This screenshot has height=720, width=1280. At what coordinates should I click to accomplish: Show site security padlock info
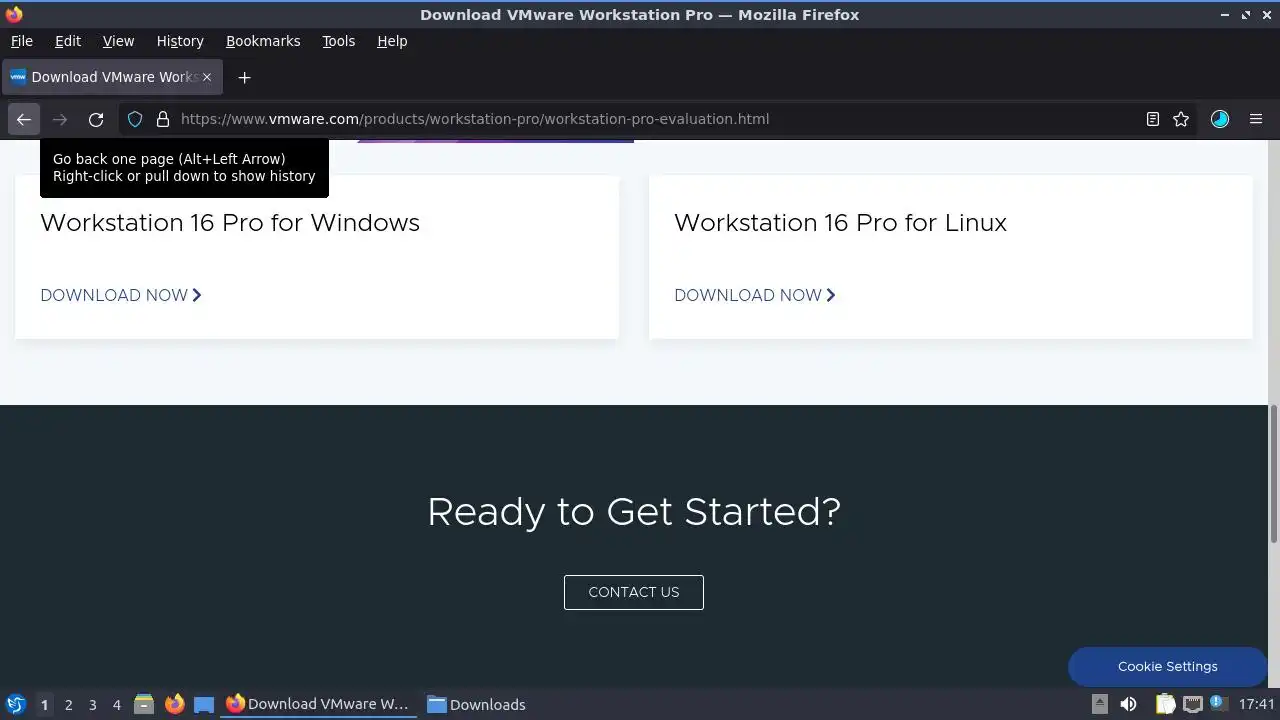point(162,119)
